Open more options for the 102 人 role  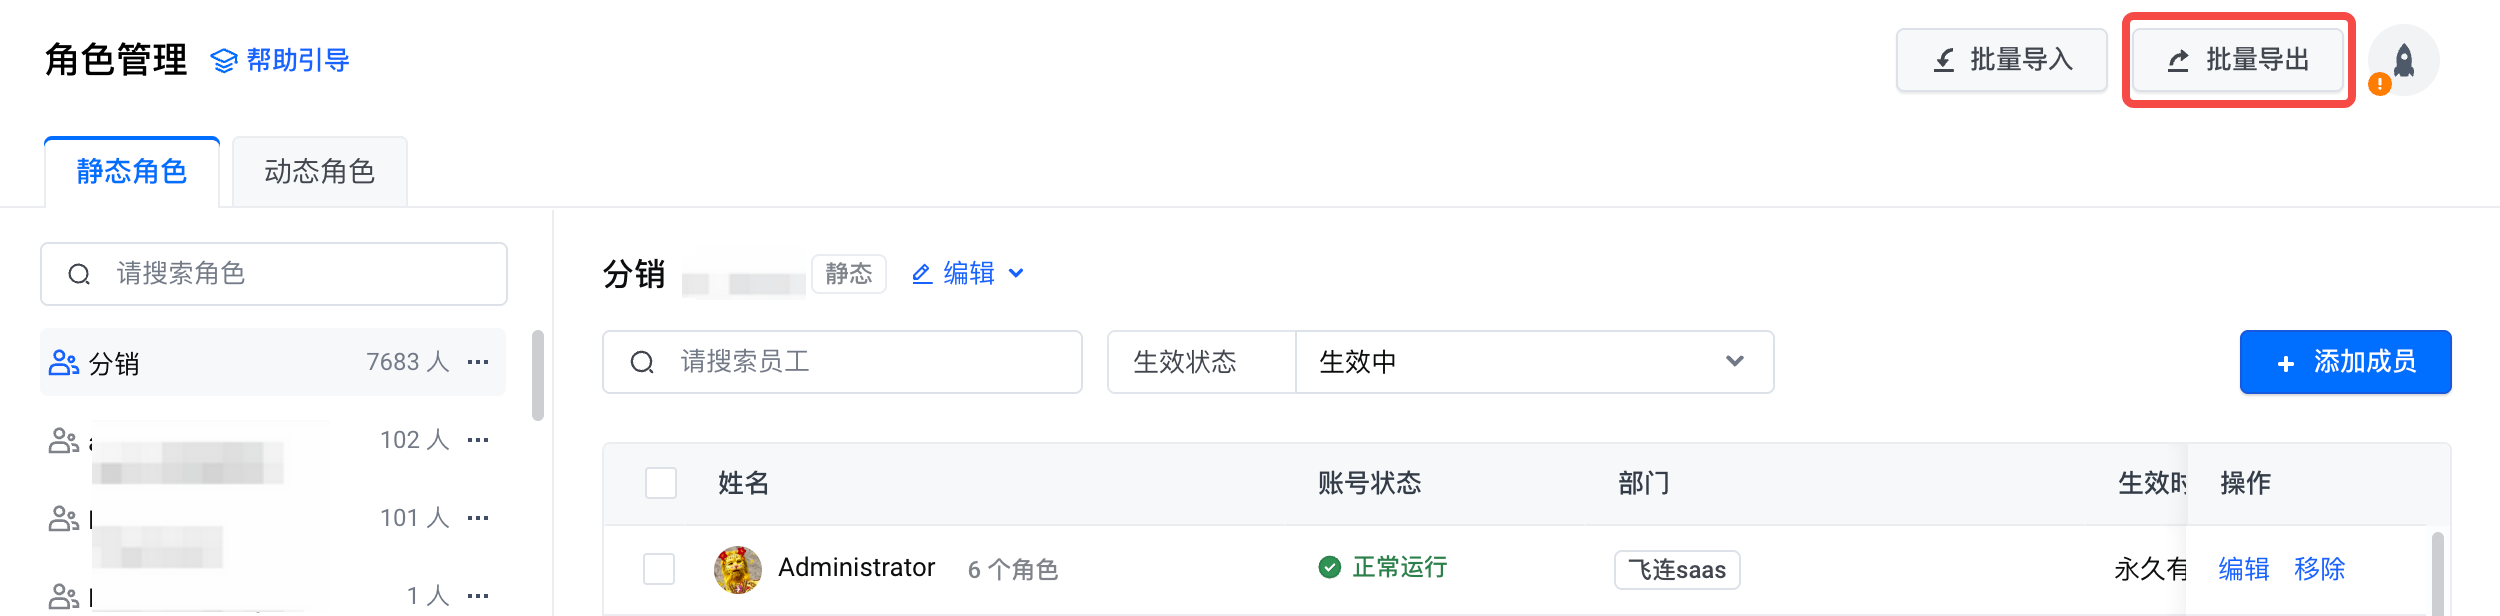click(478, 440)
